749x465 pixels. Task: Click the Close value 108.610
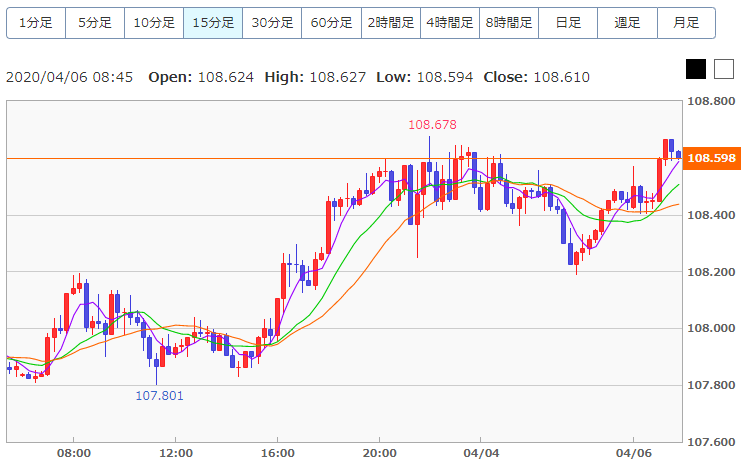tap(562, 77)
